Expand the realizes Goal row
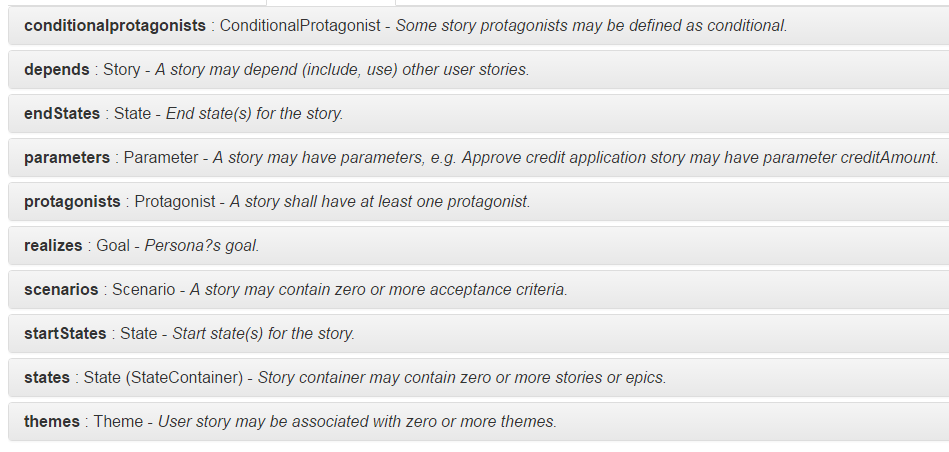Image resolution: width=949 pixels, height=452 pixels. pyautogui.click(x=478, y=246)
